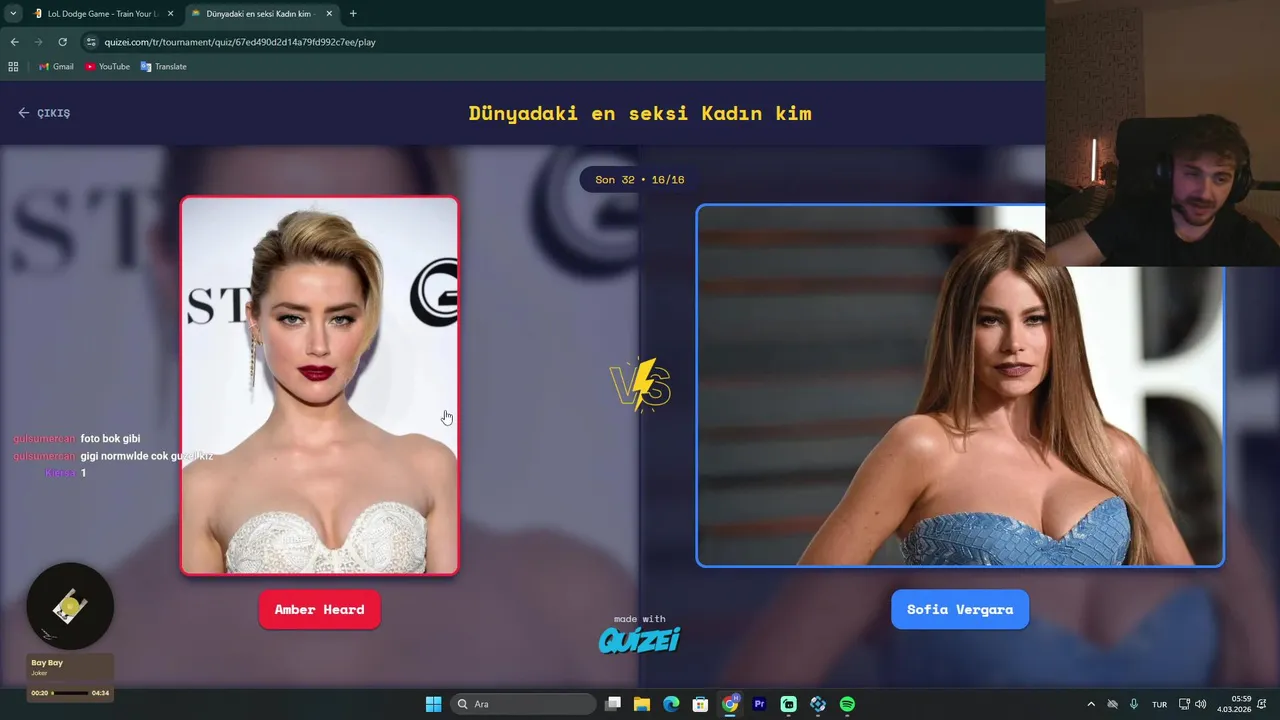
Task: Open the green streaming app in the taskbar
Action: [x=789, y=704]
